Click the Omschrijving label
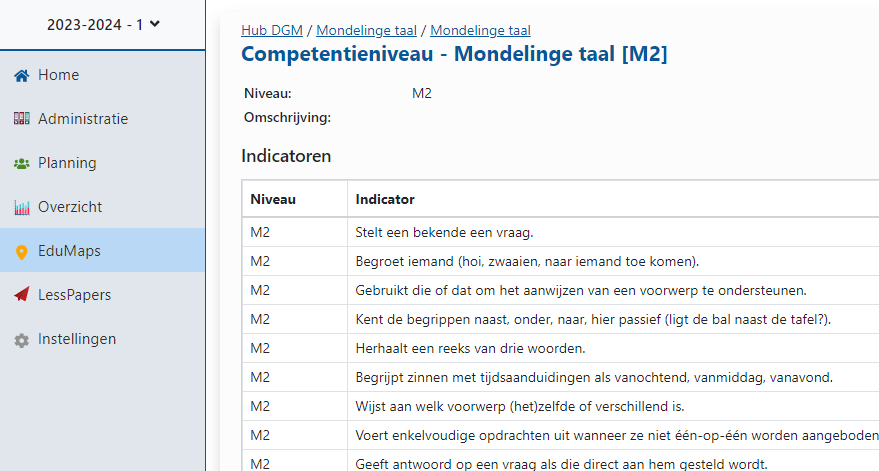Image resolution: width=879 pixels, height=471 pixels. pos(287,118)
